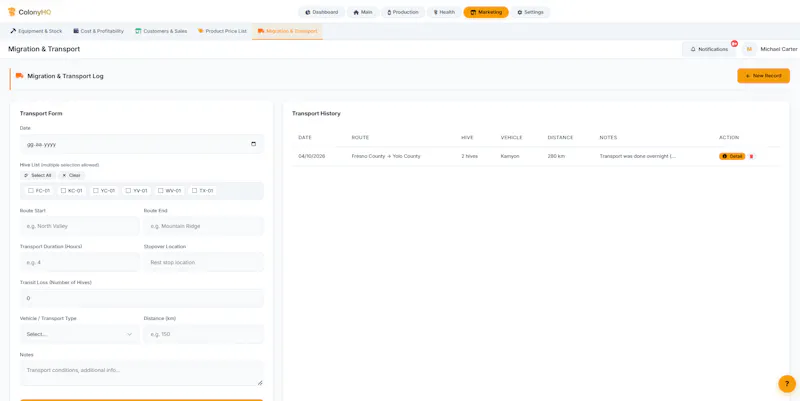
Task: Focus the Date input field
Action: tap(142, 144)
